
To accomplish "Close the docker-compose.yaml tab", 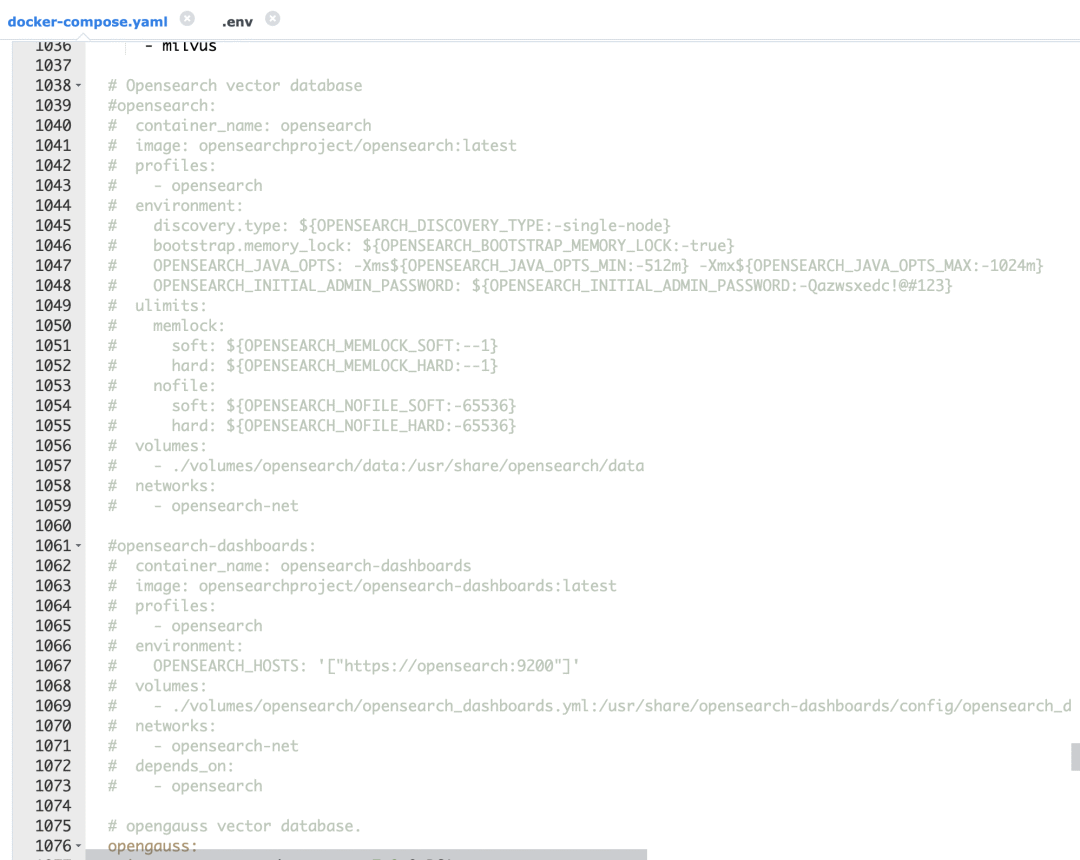I will (187, 19).
